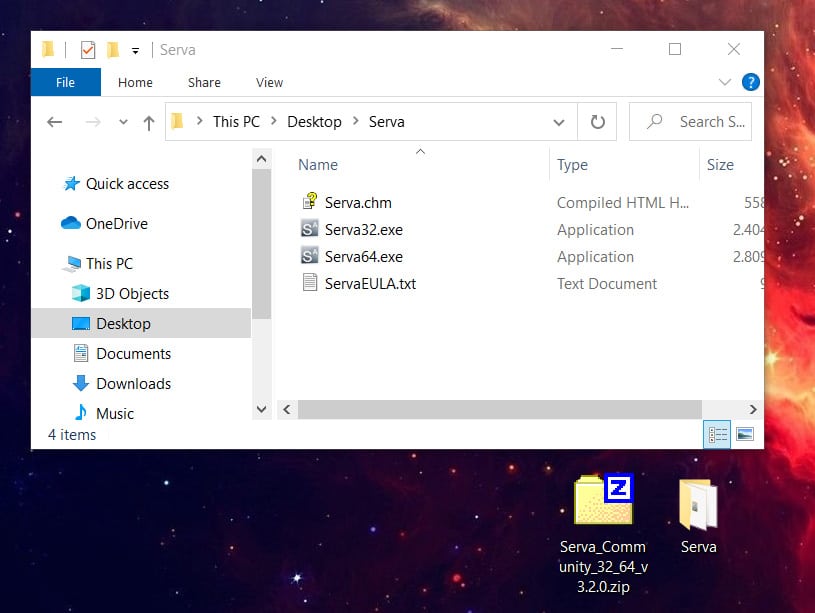Click navigation pane scroll up arrow
Image resolution: width=815 pixels, height=613 pixels.
(261, 159)
